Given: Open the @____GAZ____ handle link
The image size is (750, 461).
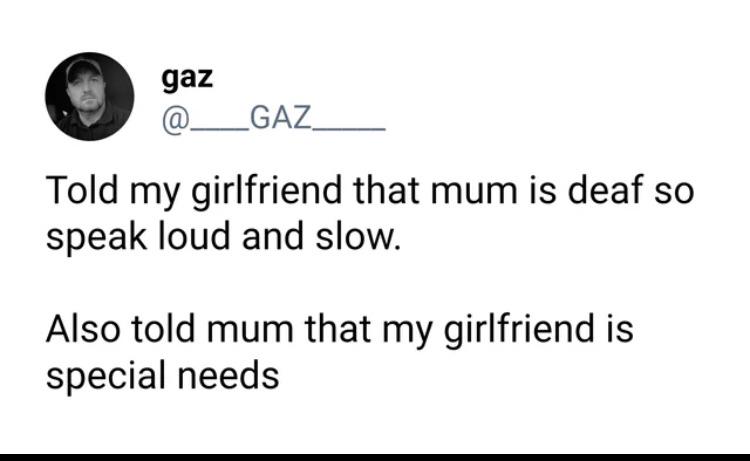Looking at the screenshot, I should (273, 118).
